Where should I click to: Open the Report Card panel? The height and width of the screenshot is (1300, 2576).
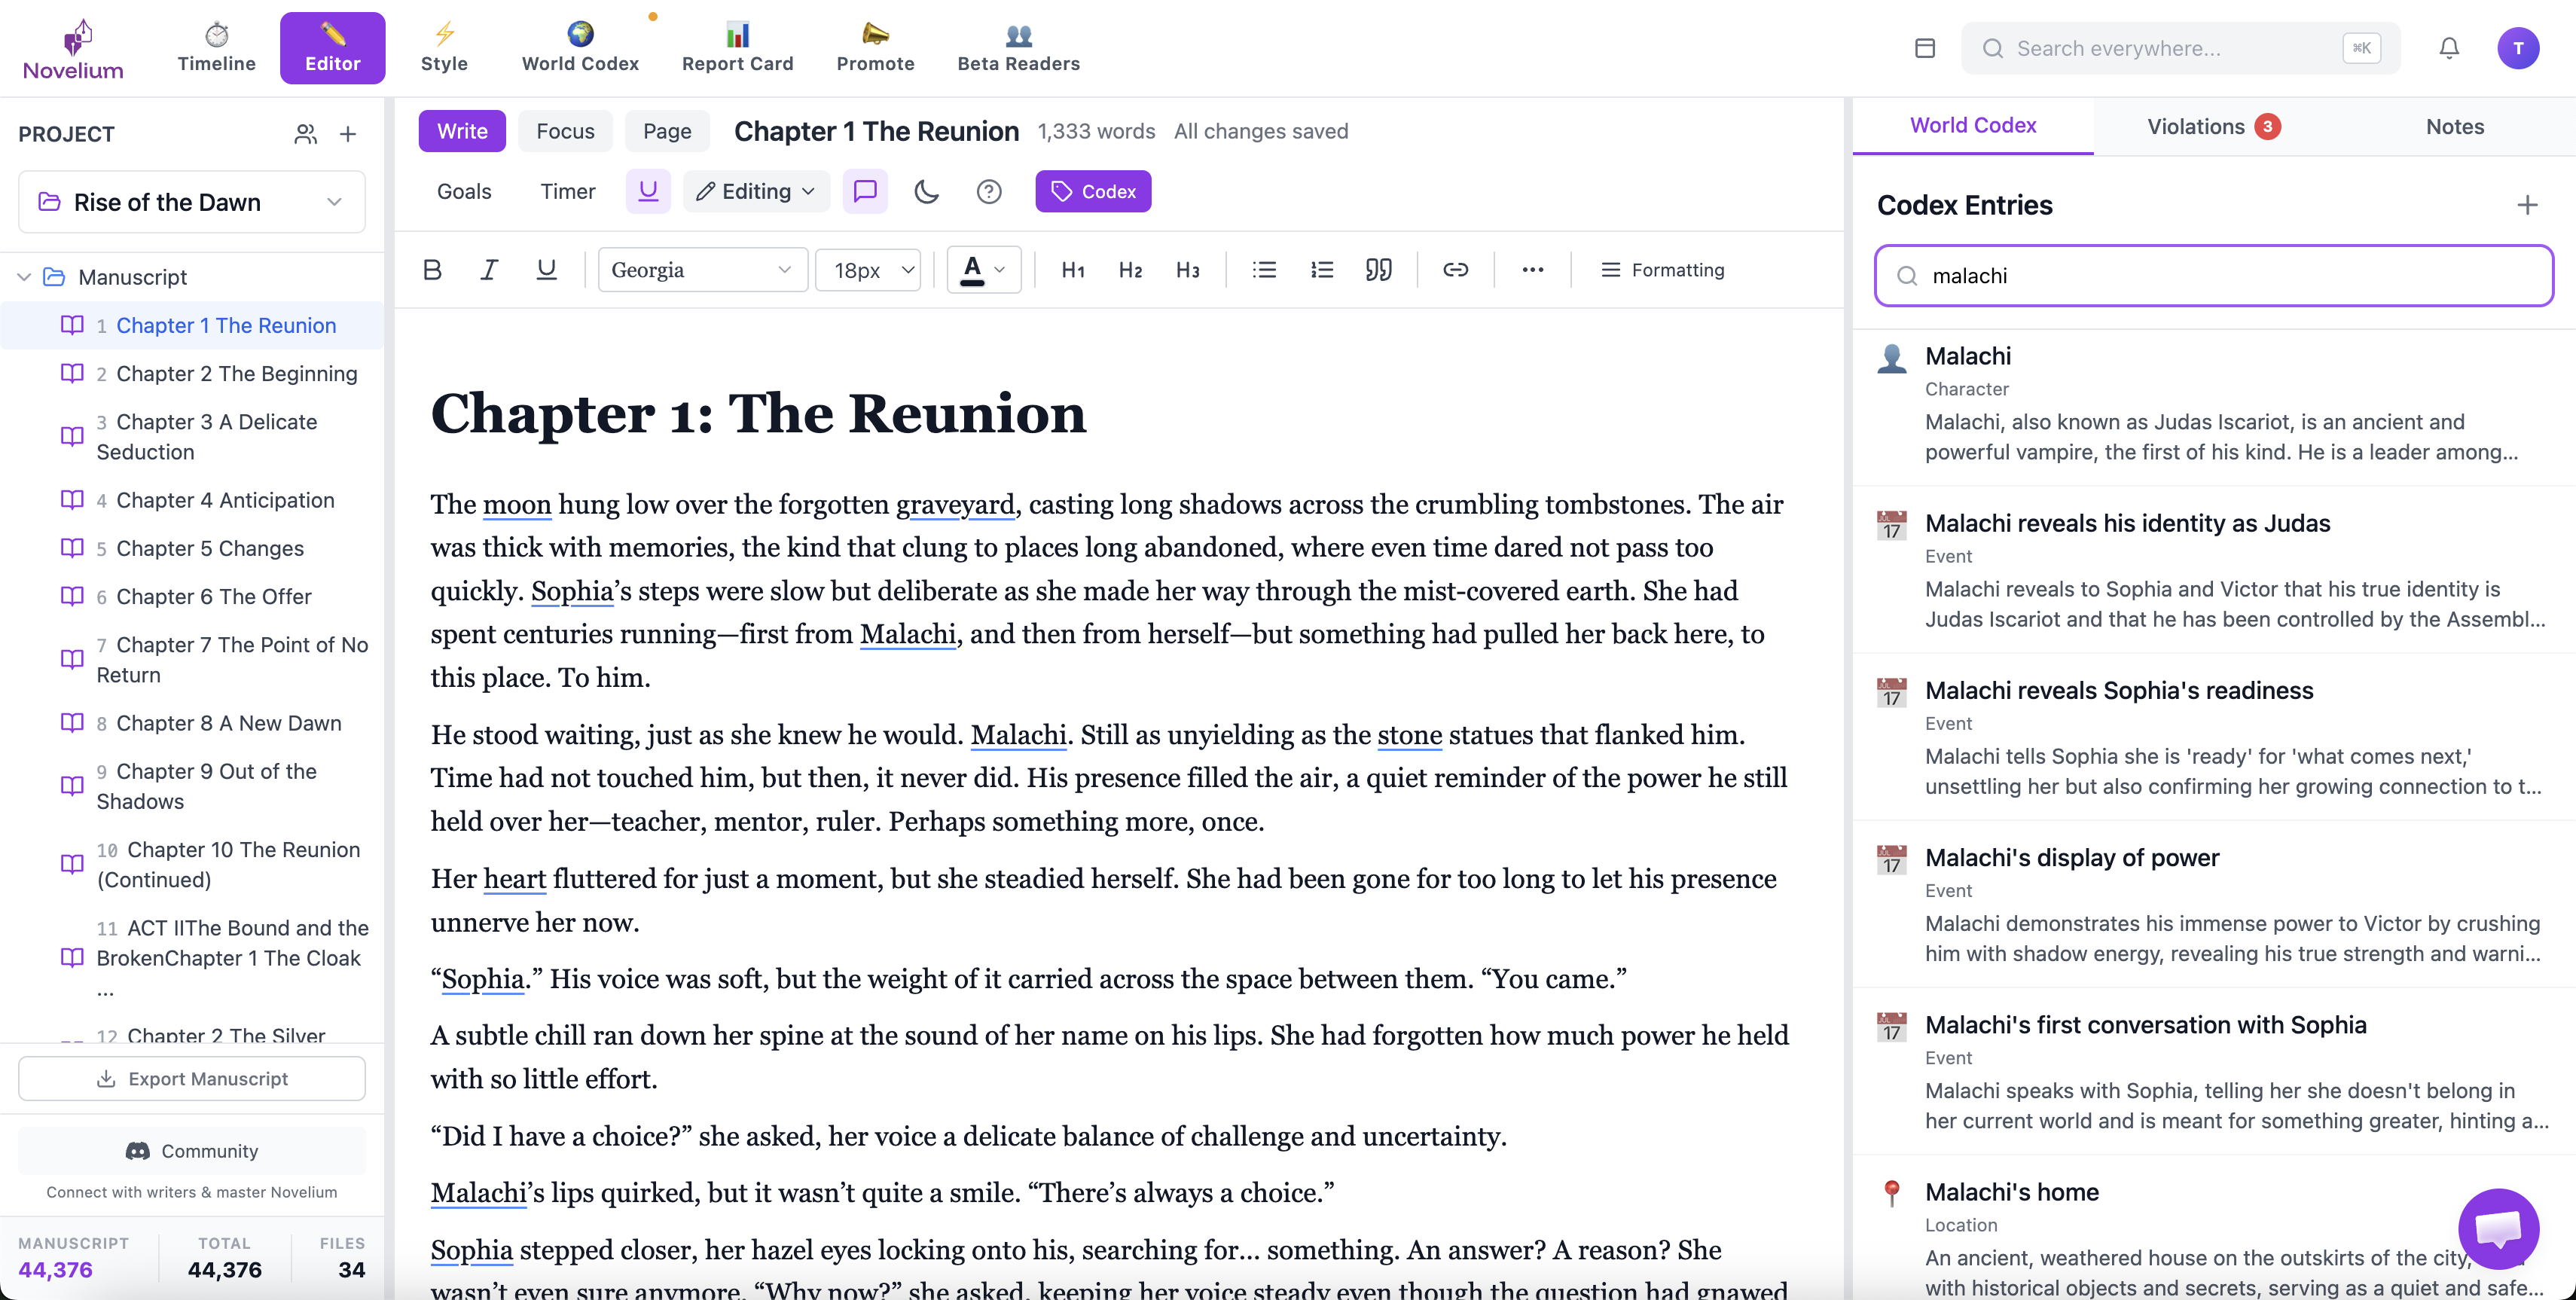(737, 47)
